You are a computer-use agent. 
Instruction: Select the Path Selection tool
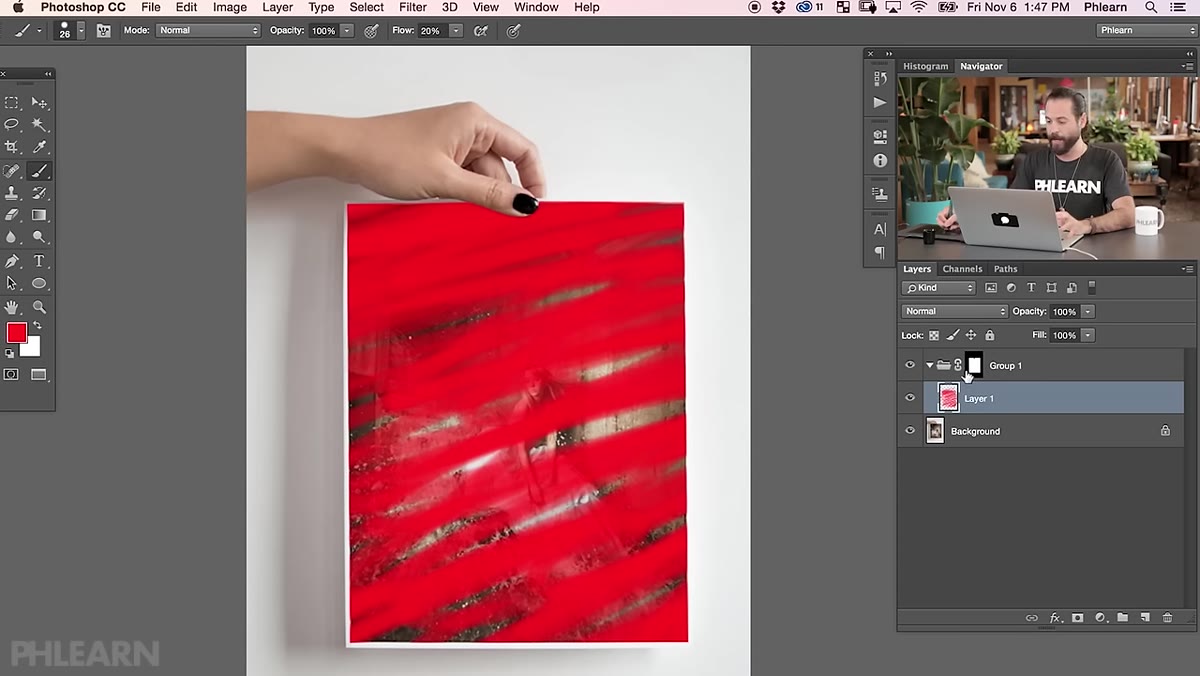[12, 283]
